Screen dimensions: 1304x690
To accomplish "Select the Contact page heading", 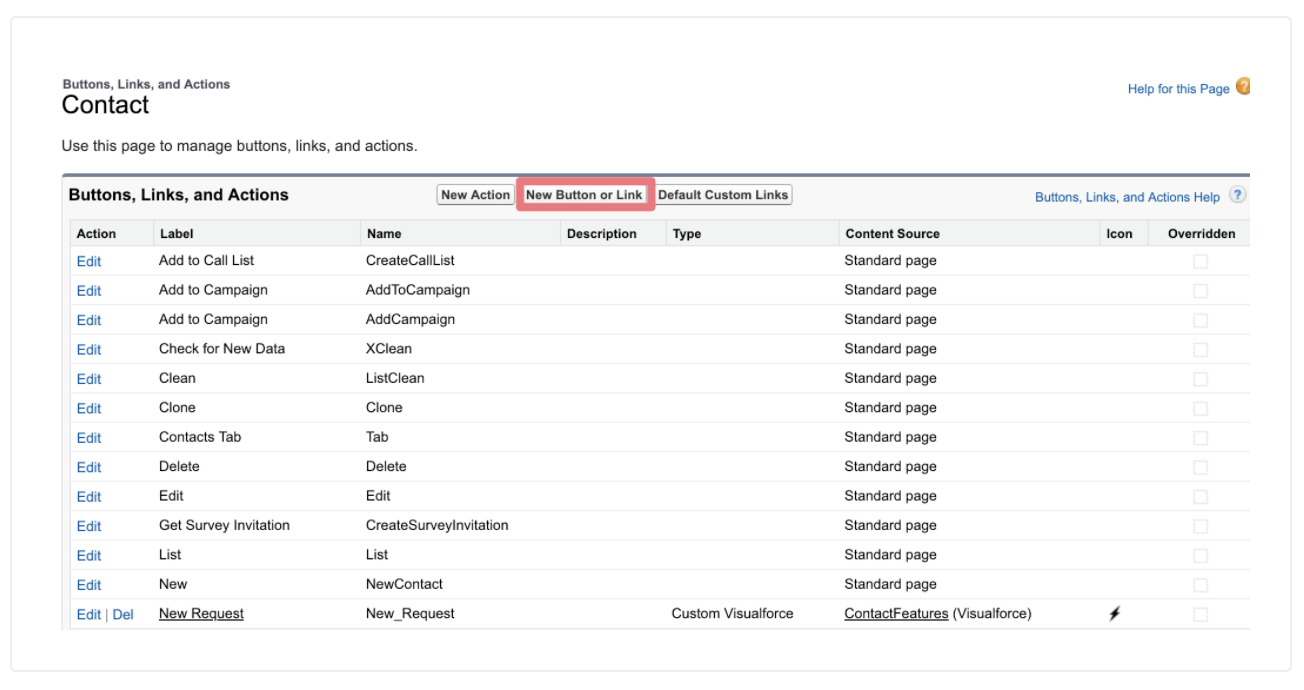I will coord(105,105).
